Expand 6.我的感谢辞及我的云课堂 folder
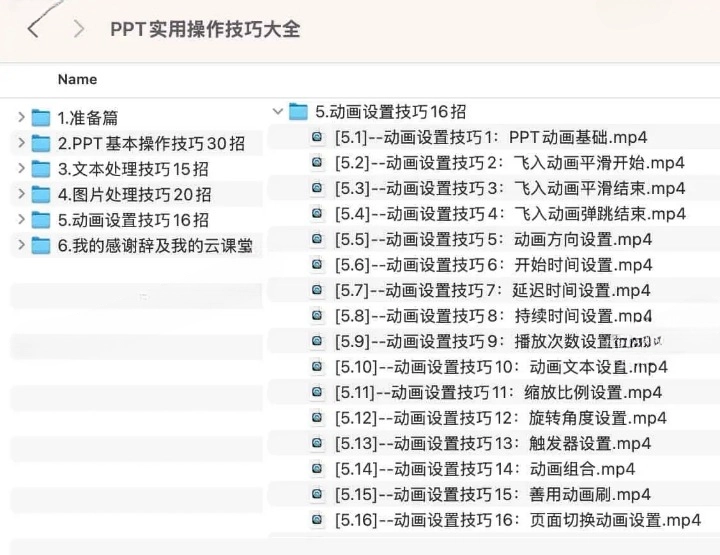Image resolution: width=720 pixels, height=555 pixels. coord(21,246)
